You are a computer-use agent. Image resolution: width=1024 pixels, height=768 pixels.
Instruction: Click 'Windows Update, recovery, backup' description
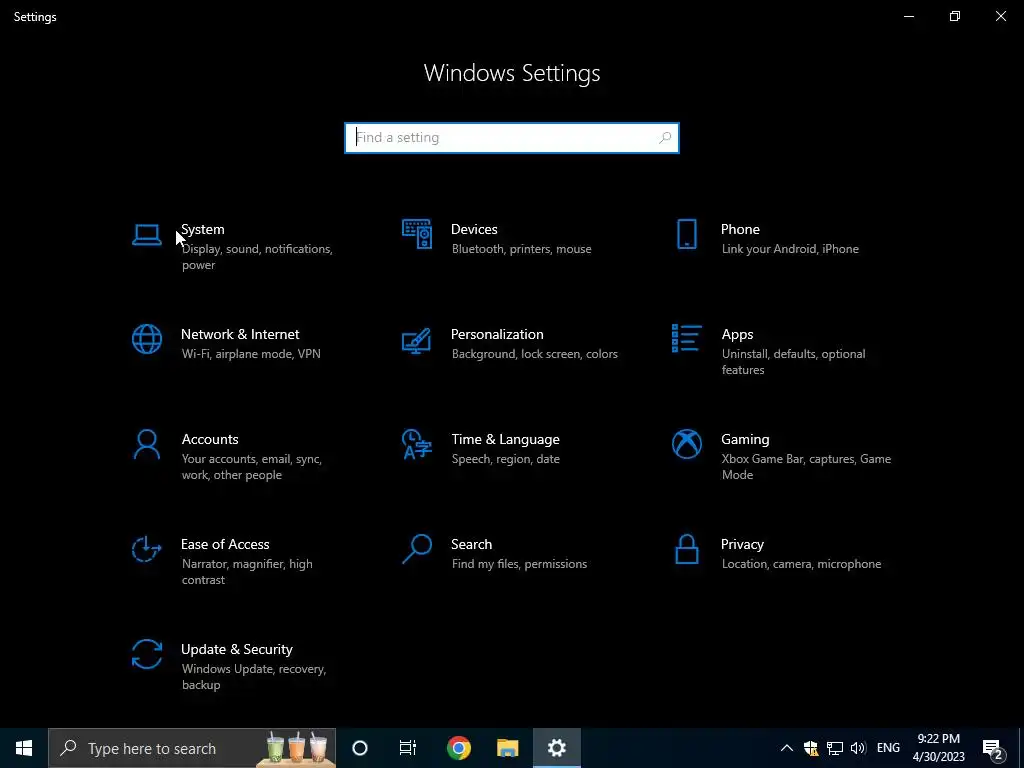(253, 677)
